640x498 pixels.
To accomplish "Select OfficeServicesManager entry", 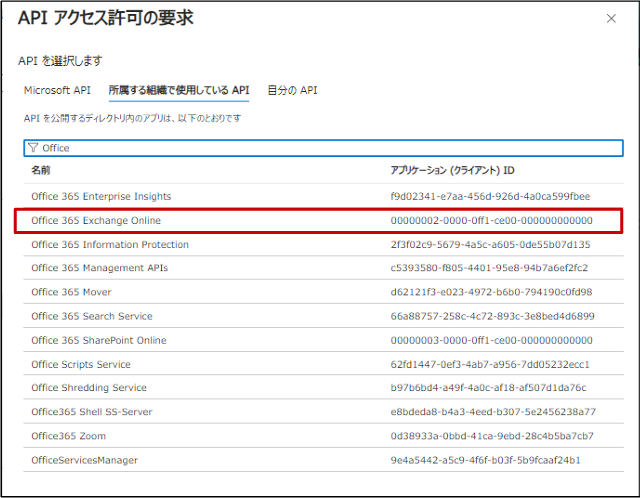I will [x=84, y=460].
